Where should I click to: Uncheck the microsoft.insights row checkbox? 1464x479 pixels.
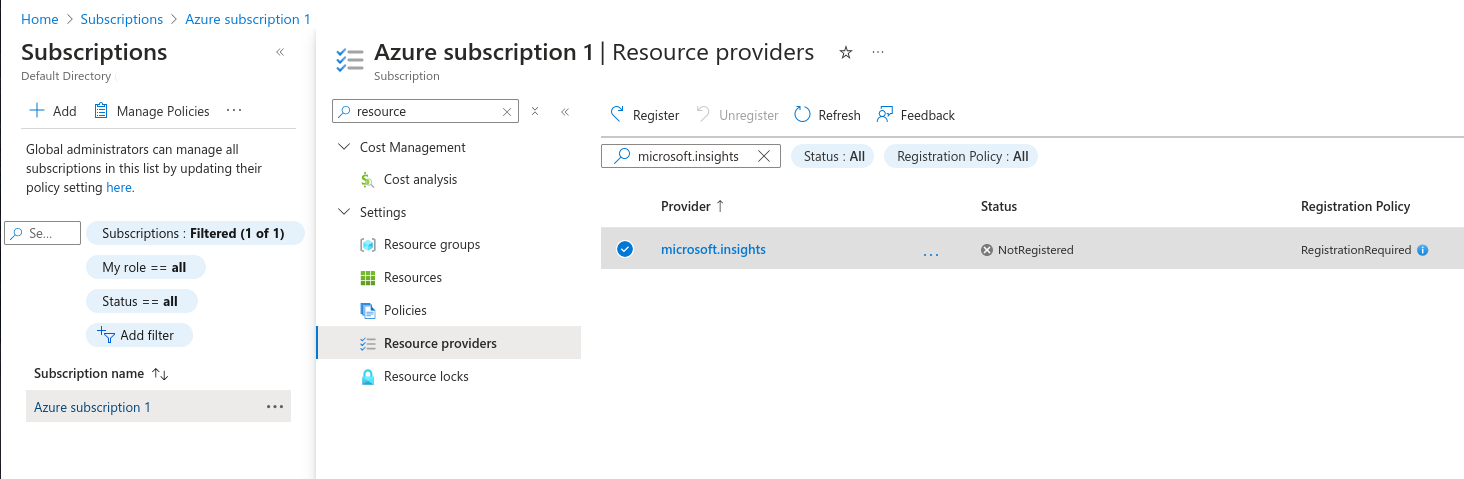coord(625,249)
